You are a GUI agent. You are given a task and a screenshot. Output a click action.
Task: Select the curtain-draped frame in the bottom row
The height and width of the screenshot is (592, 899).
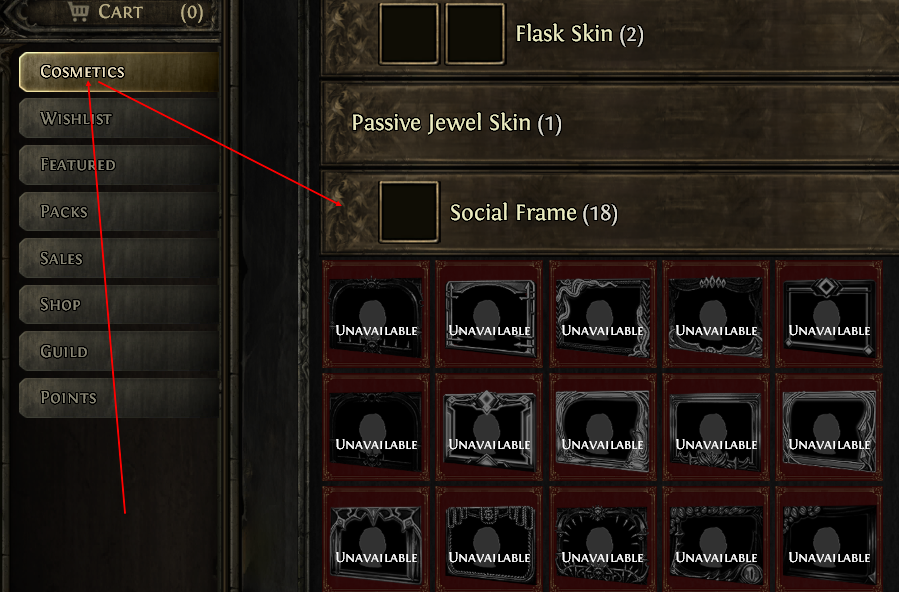(489, 540)
